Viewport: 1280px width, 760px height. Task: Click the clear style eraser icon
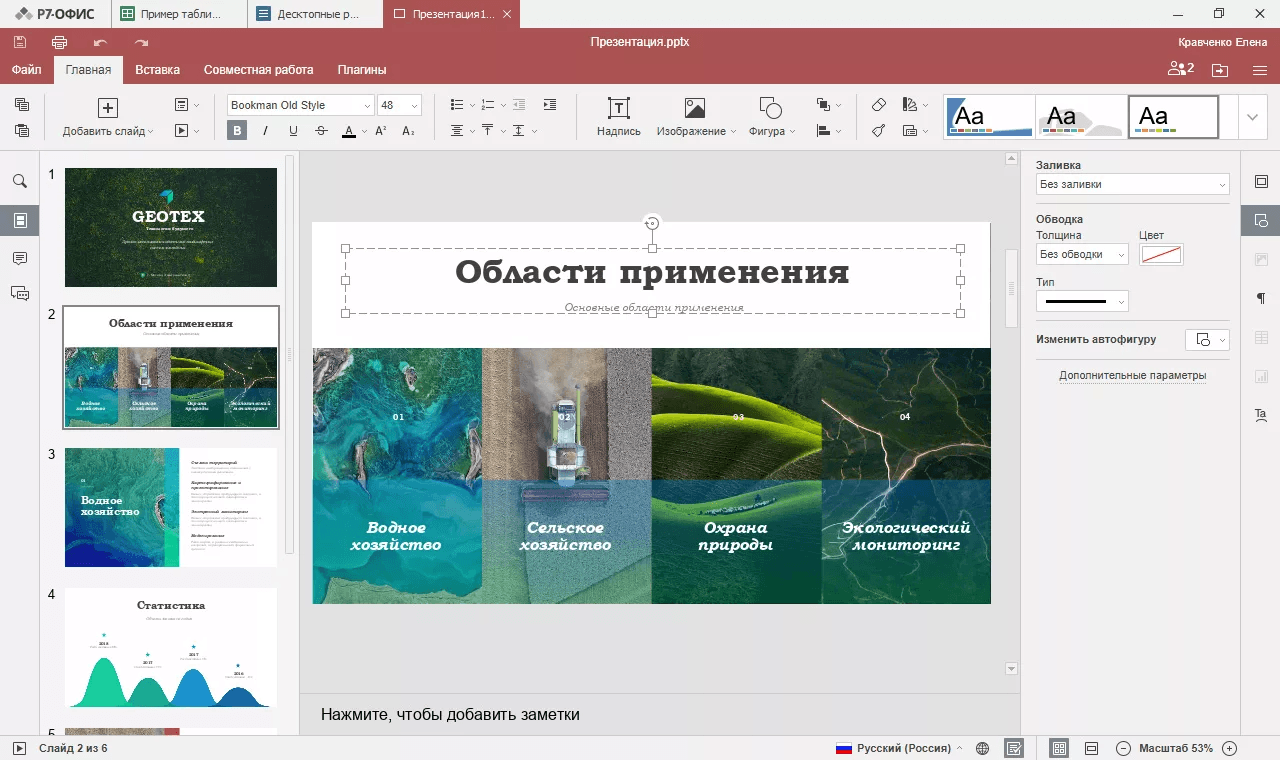tap(879, 105)
